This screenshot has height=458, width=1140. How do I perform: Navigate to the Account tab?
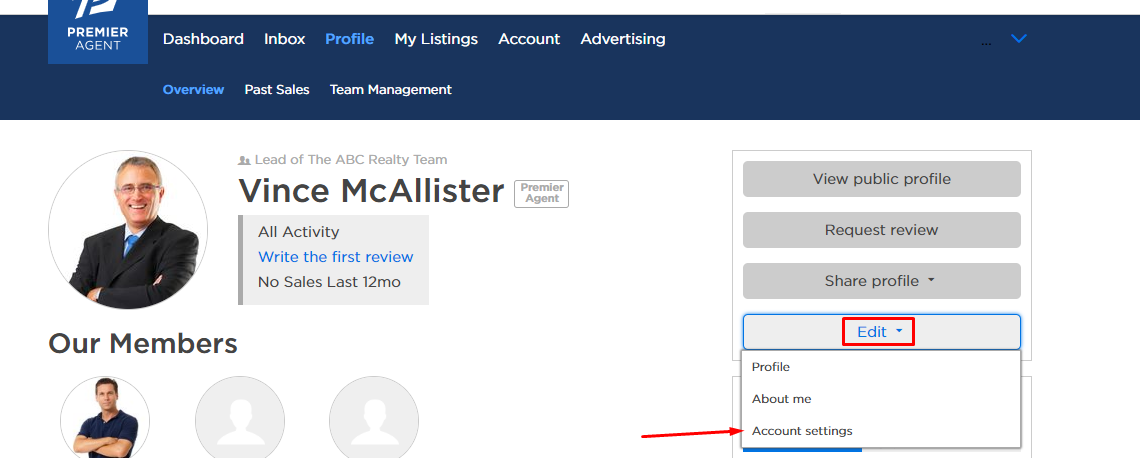tap(529, 39)
